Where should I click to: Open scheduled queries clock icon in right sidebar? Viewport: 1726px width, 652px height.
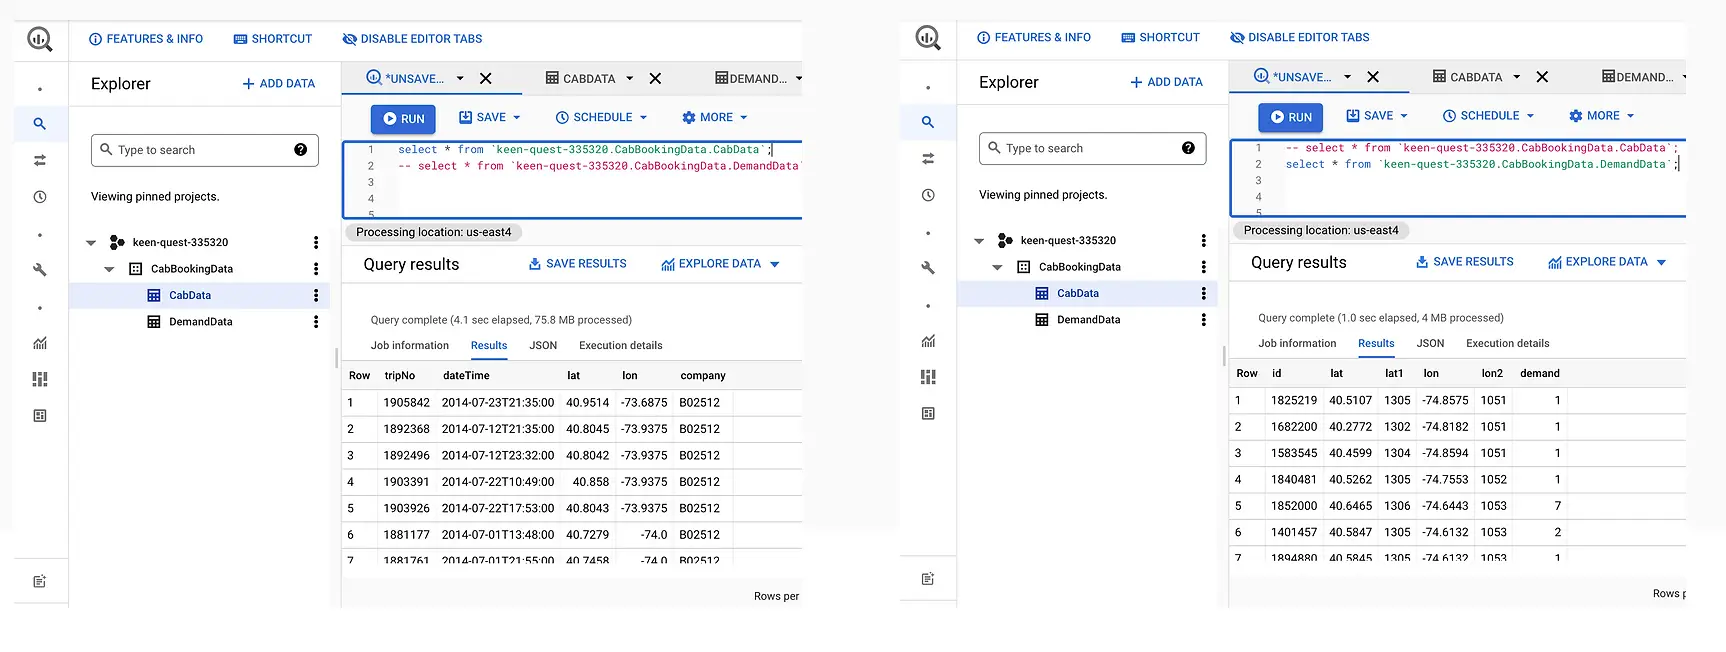pyautogui.click(x=928, y=195)
